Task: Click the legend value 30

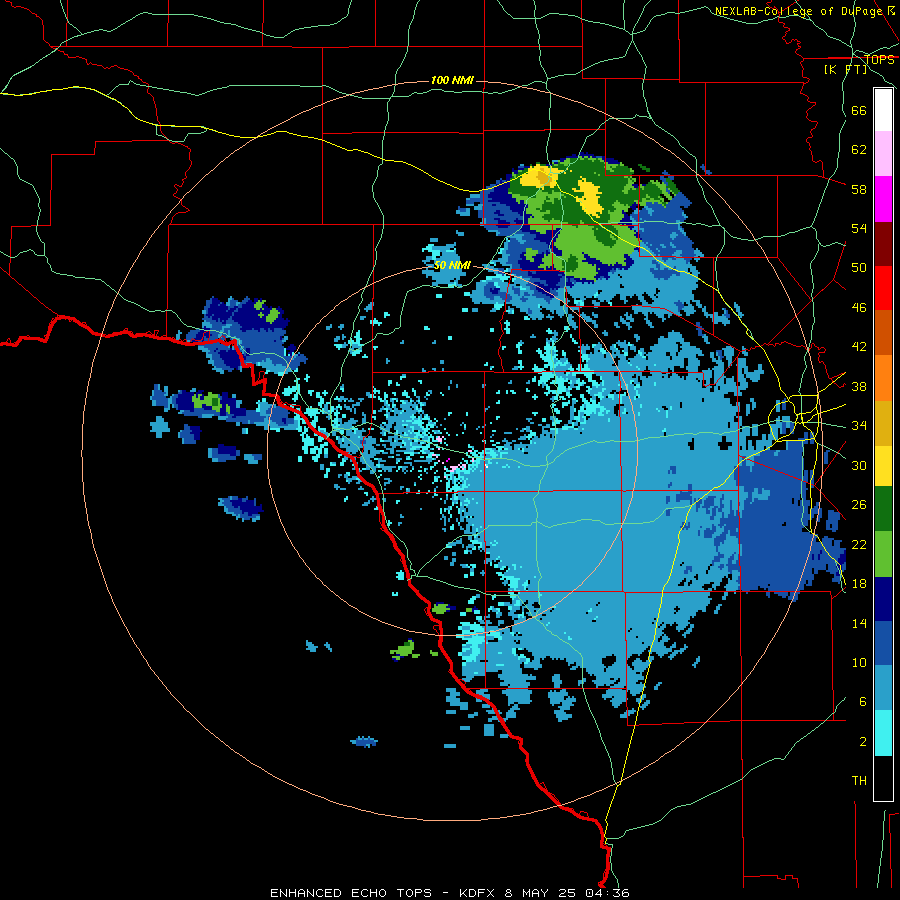Action: (x=859, y=465)
